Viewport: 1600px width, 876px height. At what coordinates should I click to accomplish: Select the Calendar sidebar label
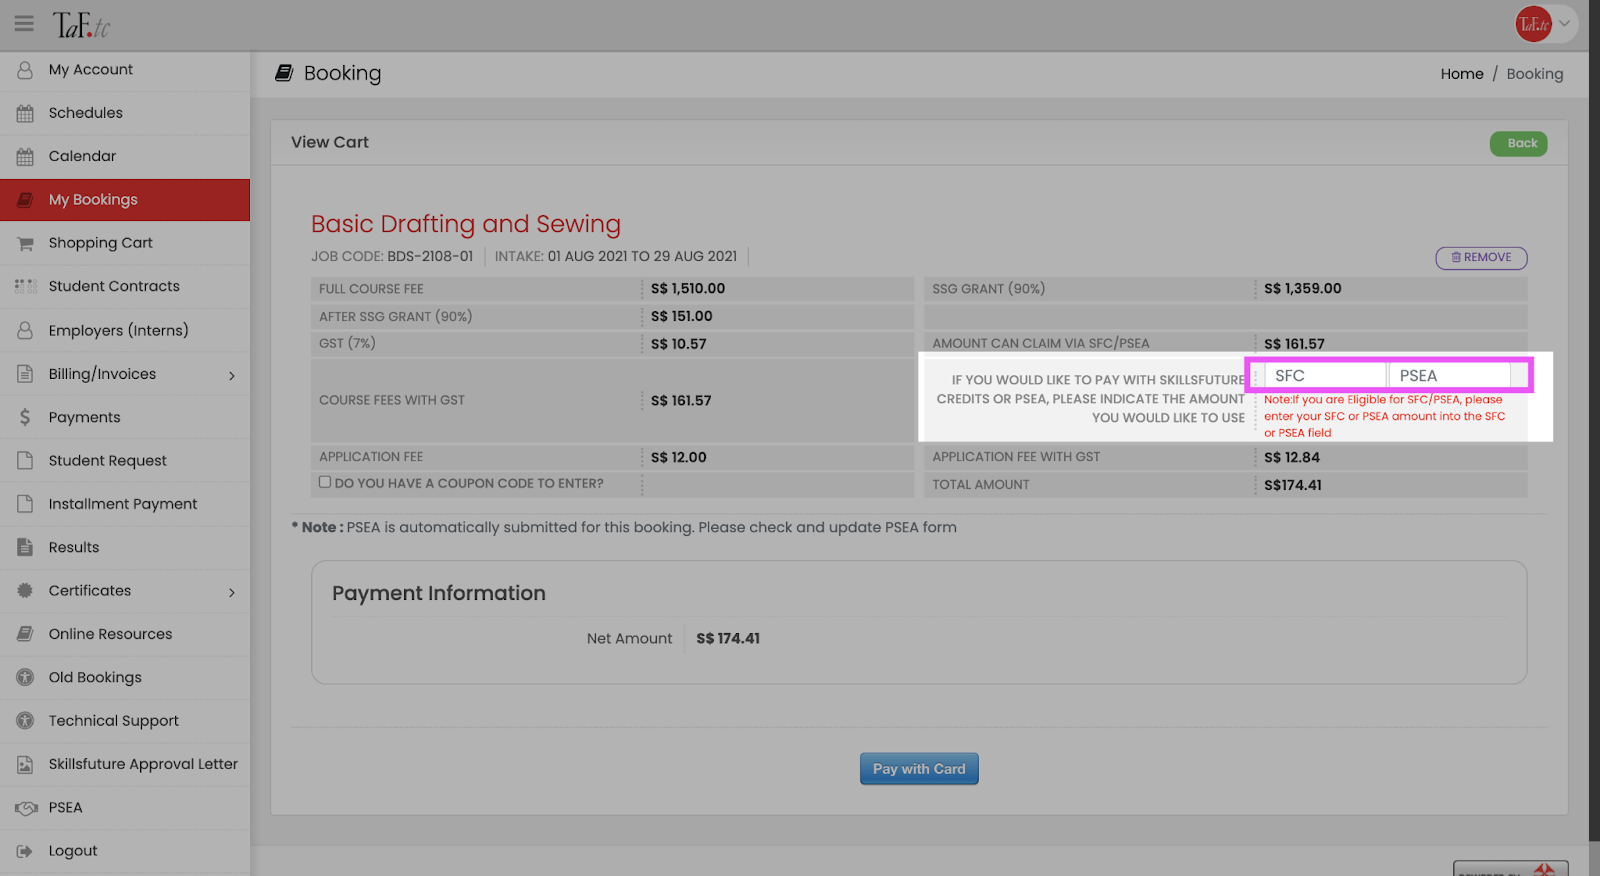(82, 156)
